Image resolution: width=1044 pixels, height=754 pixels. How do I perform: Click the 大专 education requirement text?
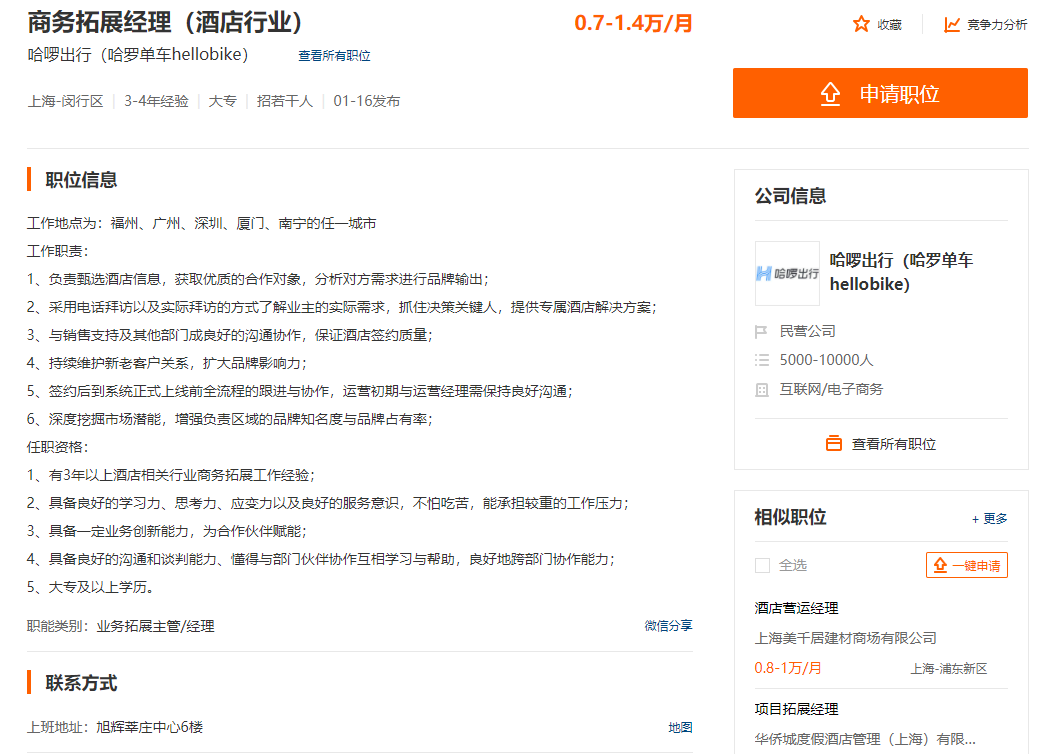pos(222,101)
